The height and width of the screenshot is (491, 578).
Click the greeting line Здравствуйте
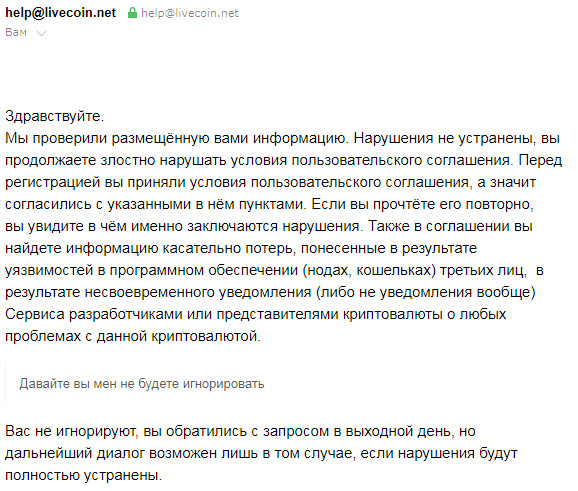pos(55,116)
